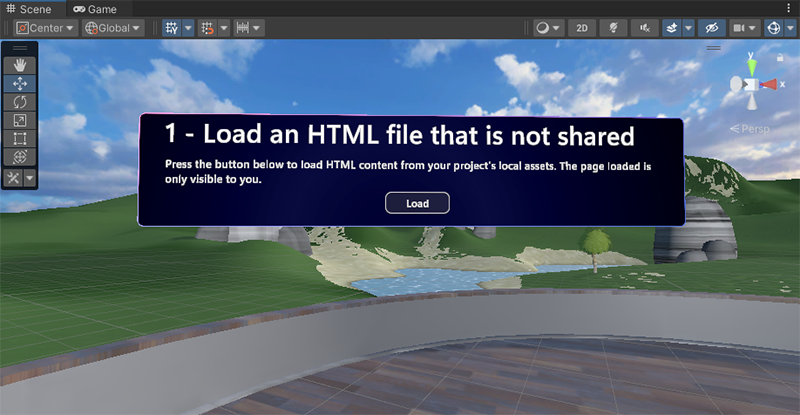Toggle scene grid visibility

172,28
